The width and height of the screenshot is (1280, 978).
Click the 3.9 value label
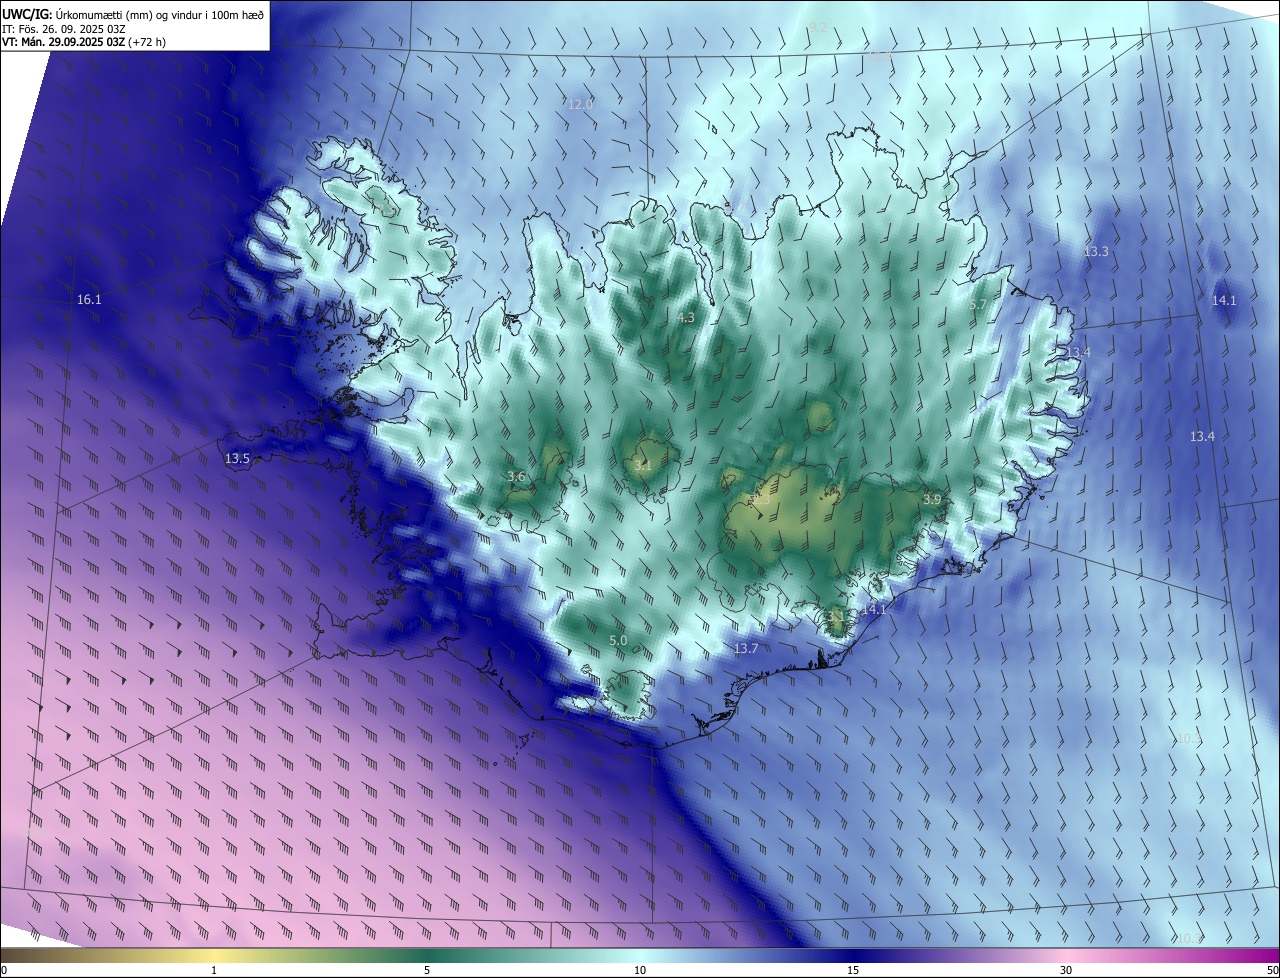coord(932,499)
